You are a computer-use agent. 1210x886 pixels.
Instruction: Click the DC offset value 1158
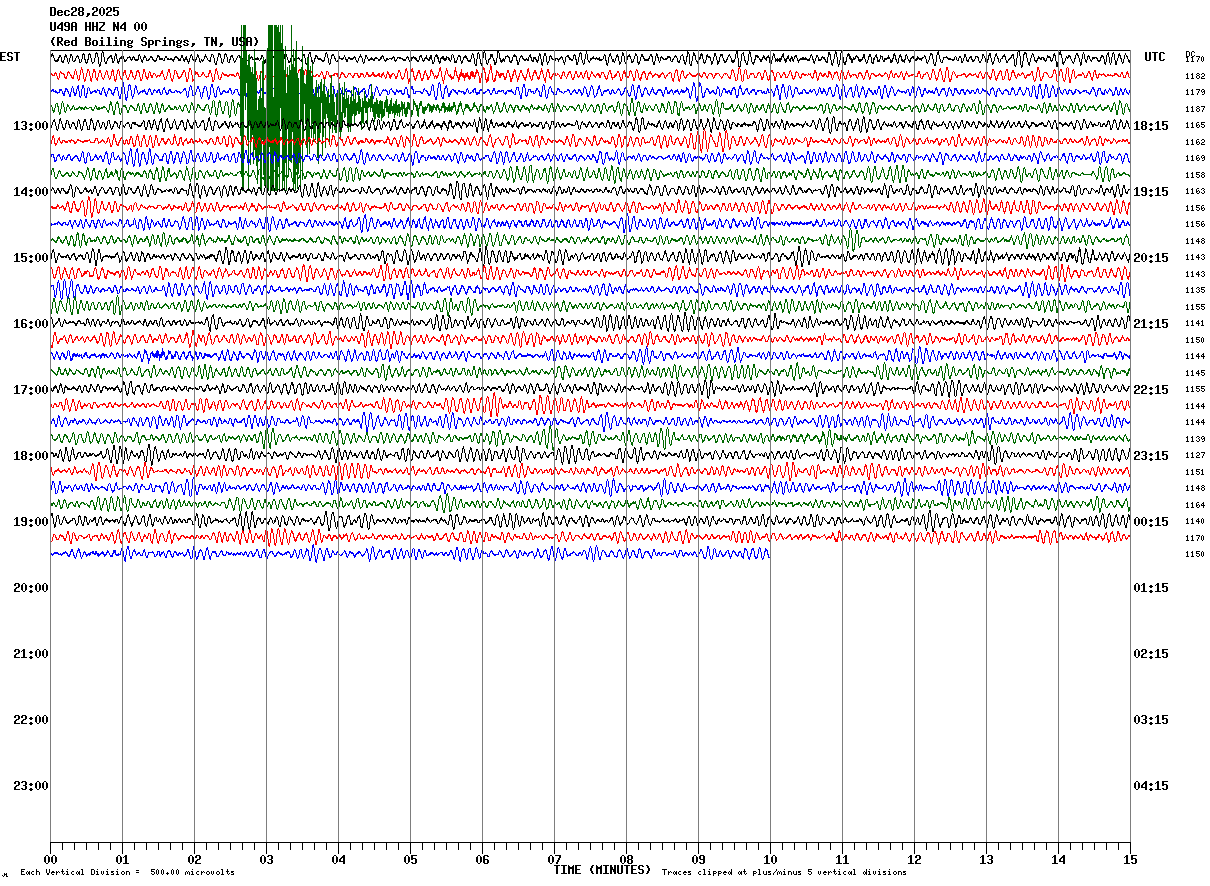click(1195, 175)
